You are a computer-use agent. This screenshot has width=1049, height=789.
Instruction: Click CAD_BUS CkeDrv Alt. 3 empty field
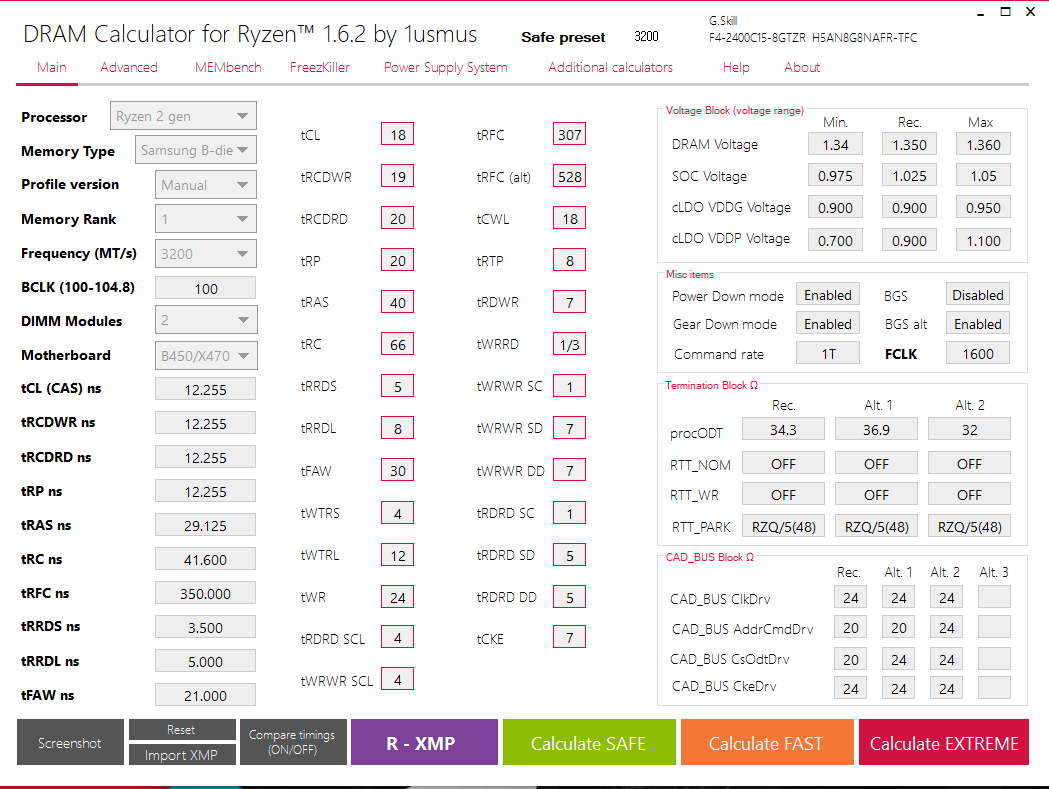point(993,687)
